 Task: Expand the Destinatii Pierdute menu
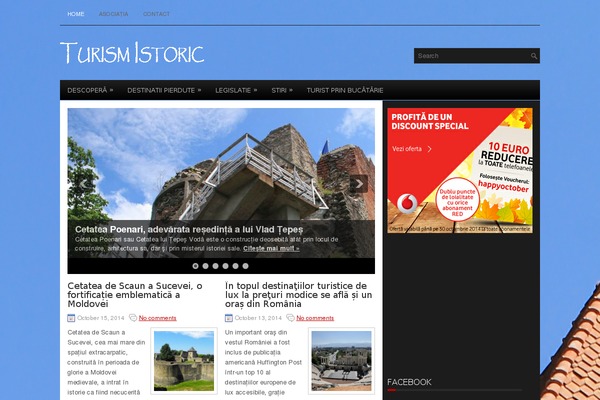[x=164, y=90]
